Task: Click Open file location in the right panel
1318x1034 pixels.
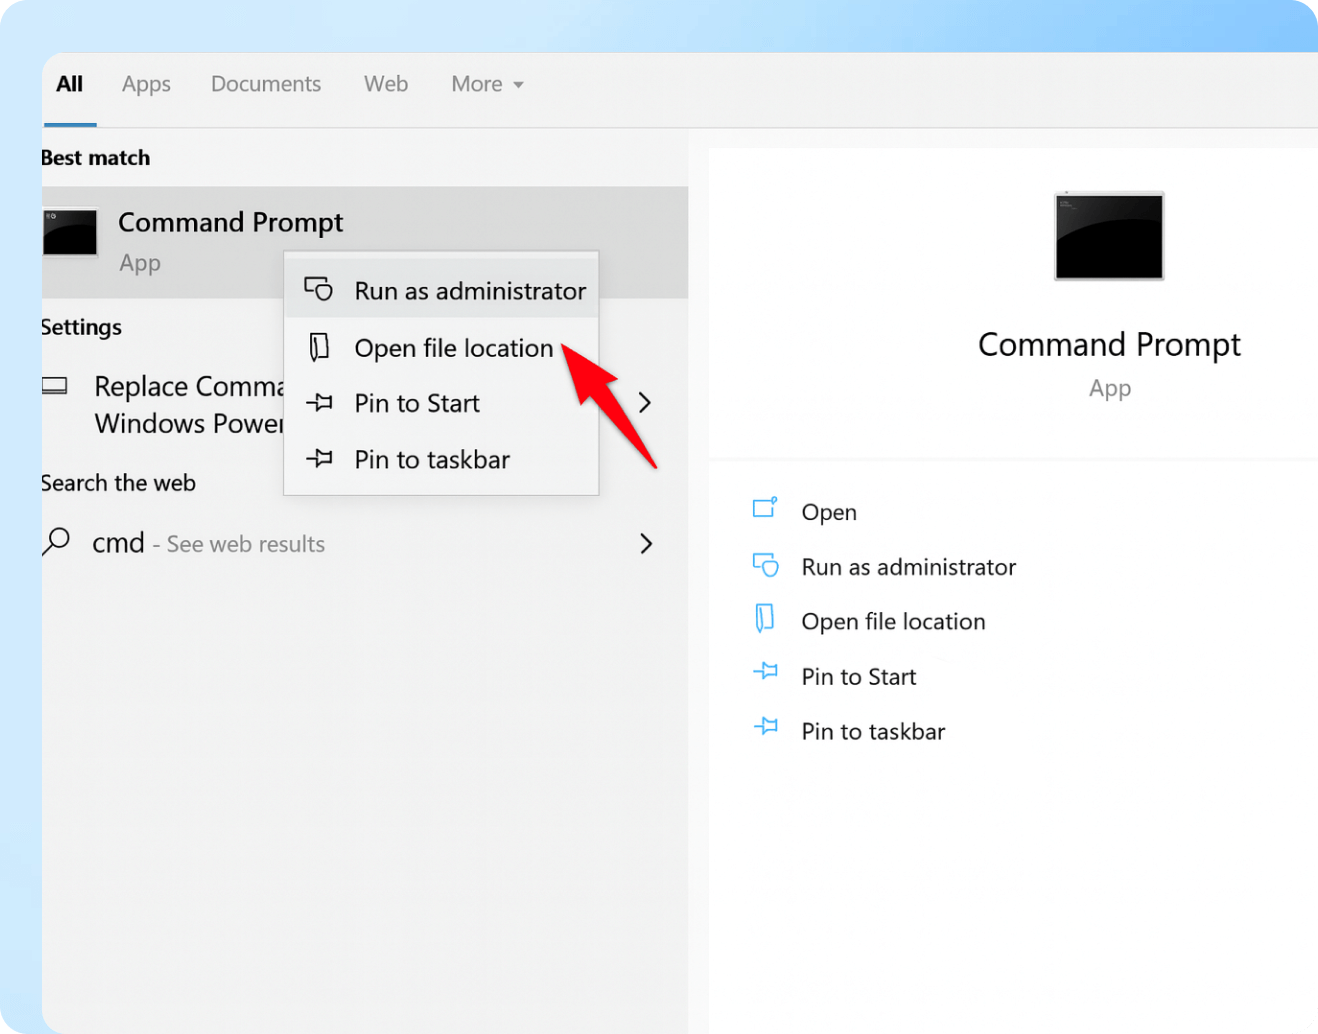Action: coord(894,621)
